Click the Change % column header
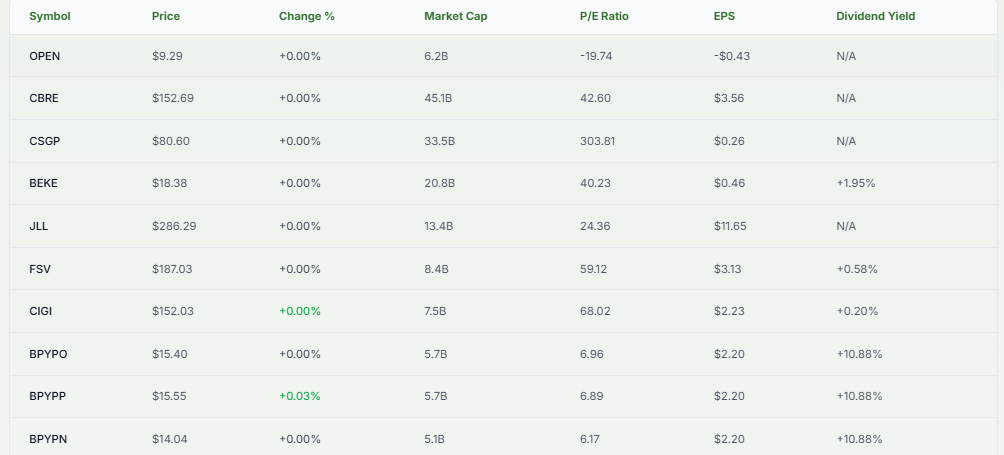The height and width of the screenshot is (455, 1004). [306, 16]
